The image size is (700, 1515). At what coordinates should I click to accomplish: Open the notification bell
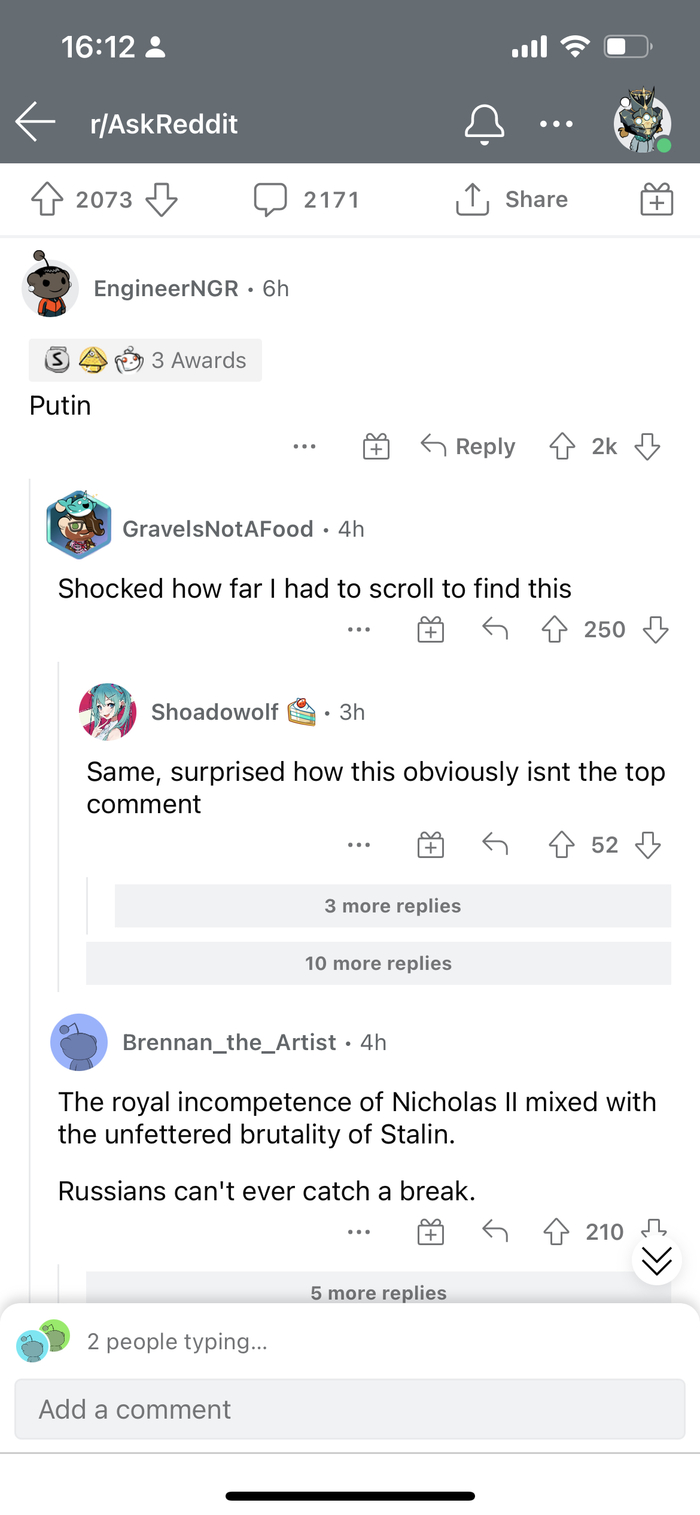pyautogui.click(x=484, y=124)
